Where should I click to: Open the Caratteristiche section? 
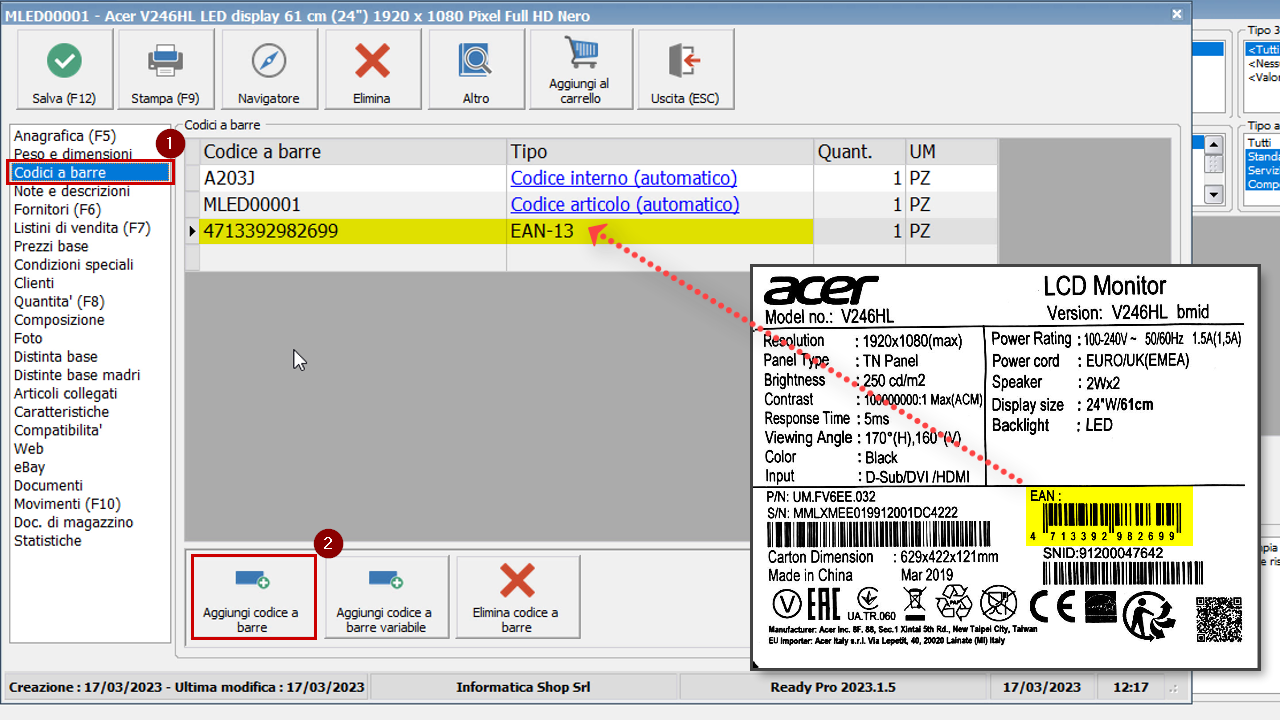(62, 412)
